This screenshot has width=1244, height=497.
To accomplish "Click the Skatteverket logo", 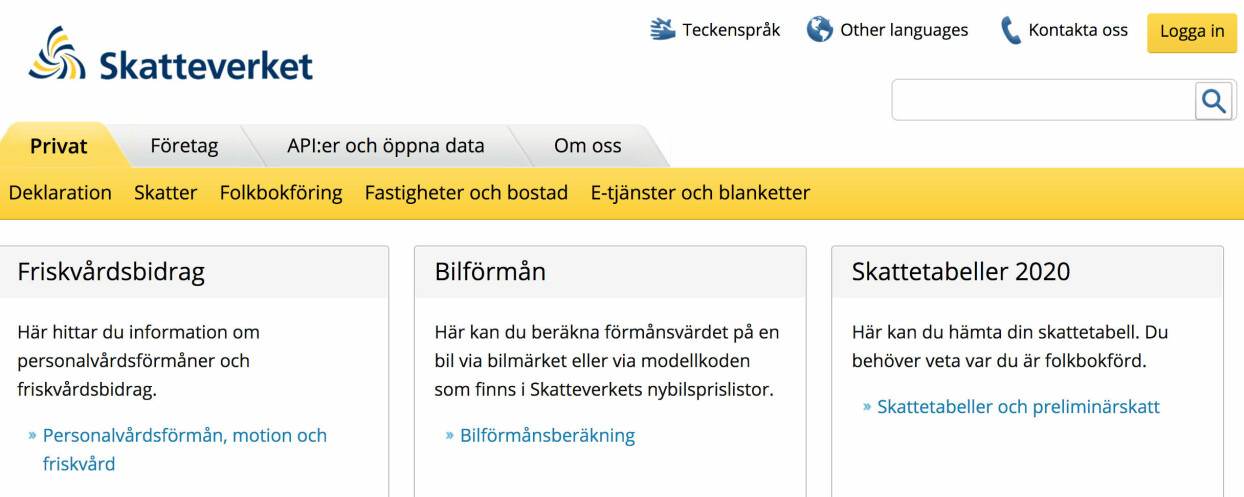I will click(x=170, y=55).
